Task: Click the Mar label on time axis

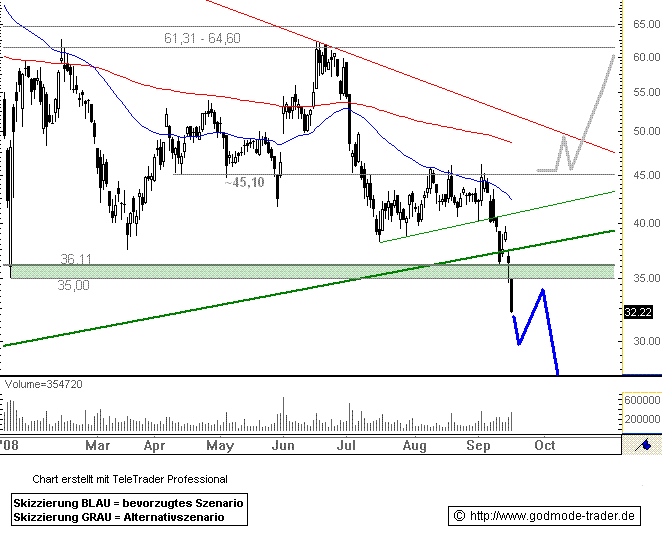Action: [98, 445]
